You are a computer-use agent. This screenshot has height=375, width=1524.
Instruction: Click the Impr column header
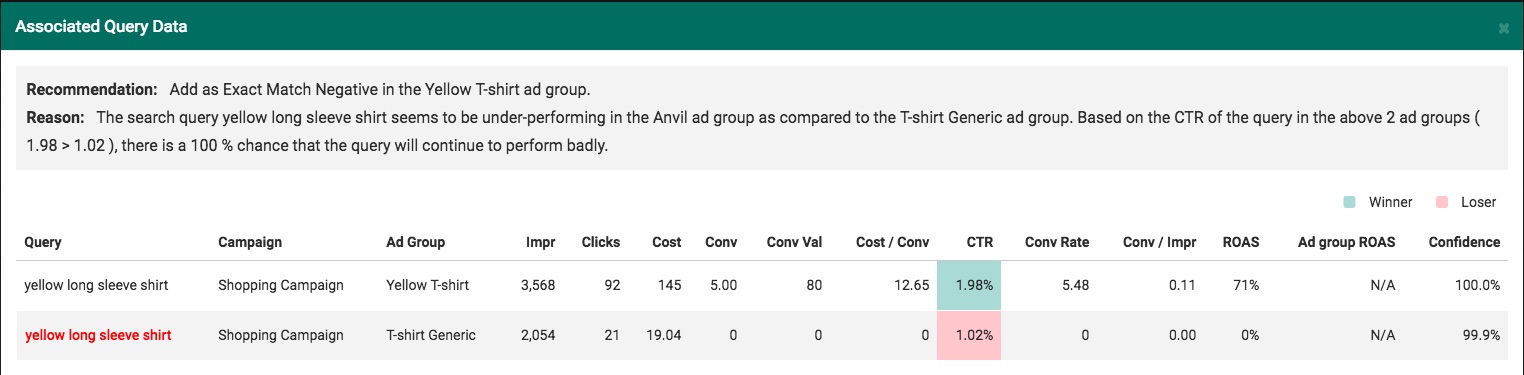(x=541, y=242)
